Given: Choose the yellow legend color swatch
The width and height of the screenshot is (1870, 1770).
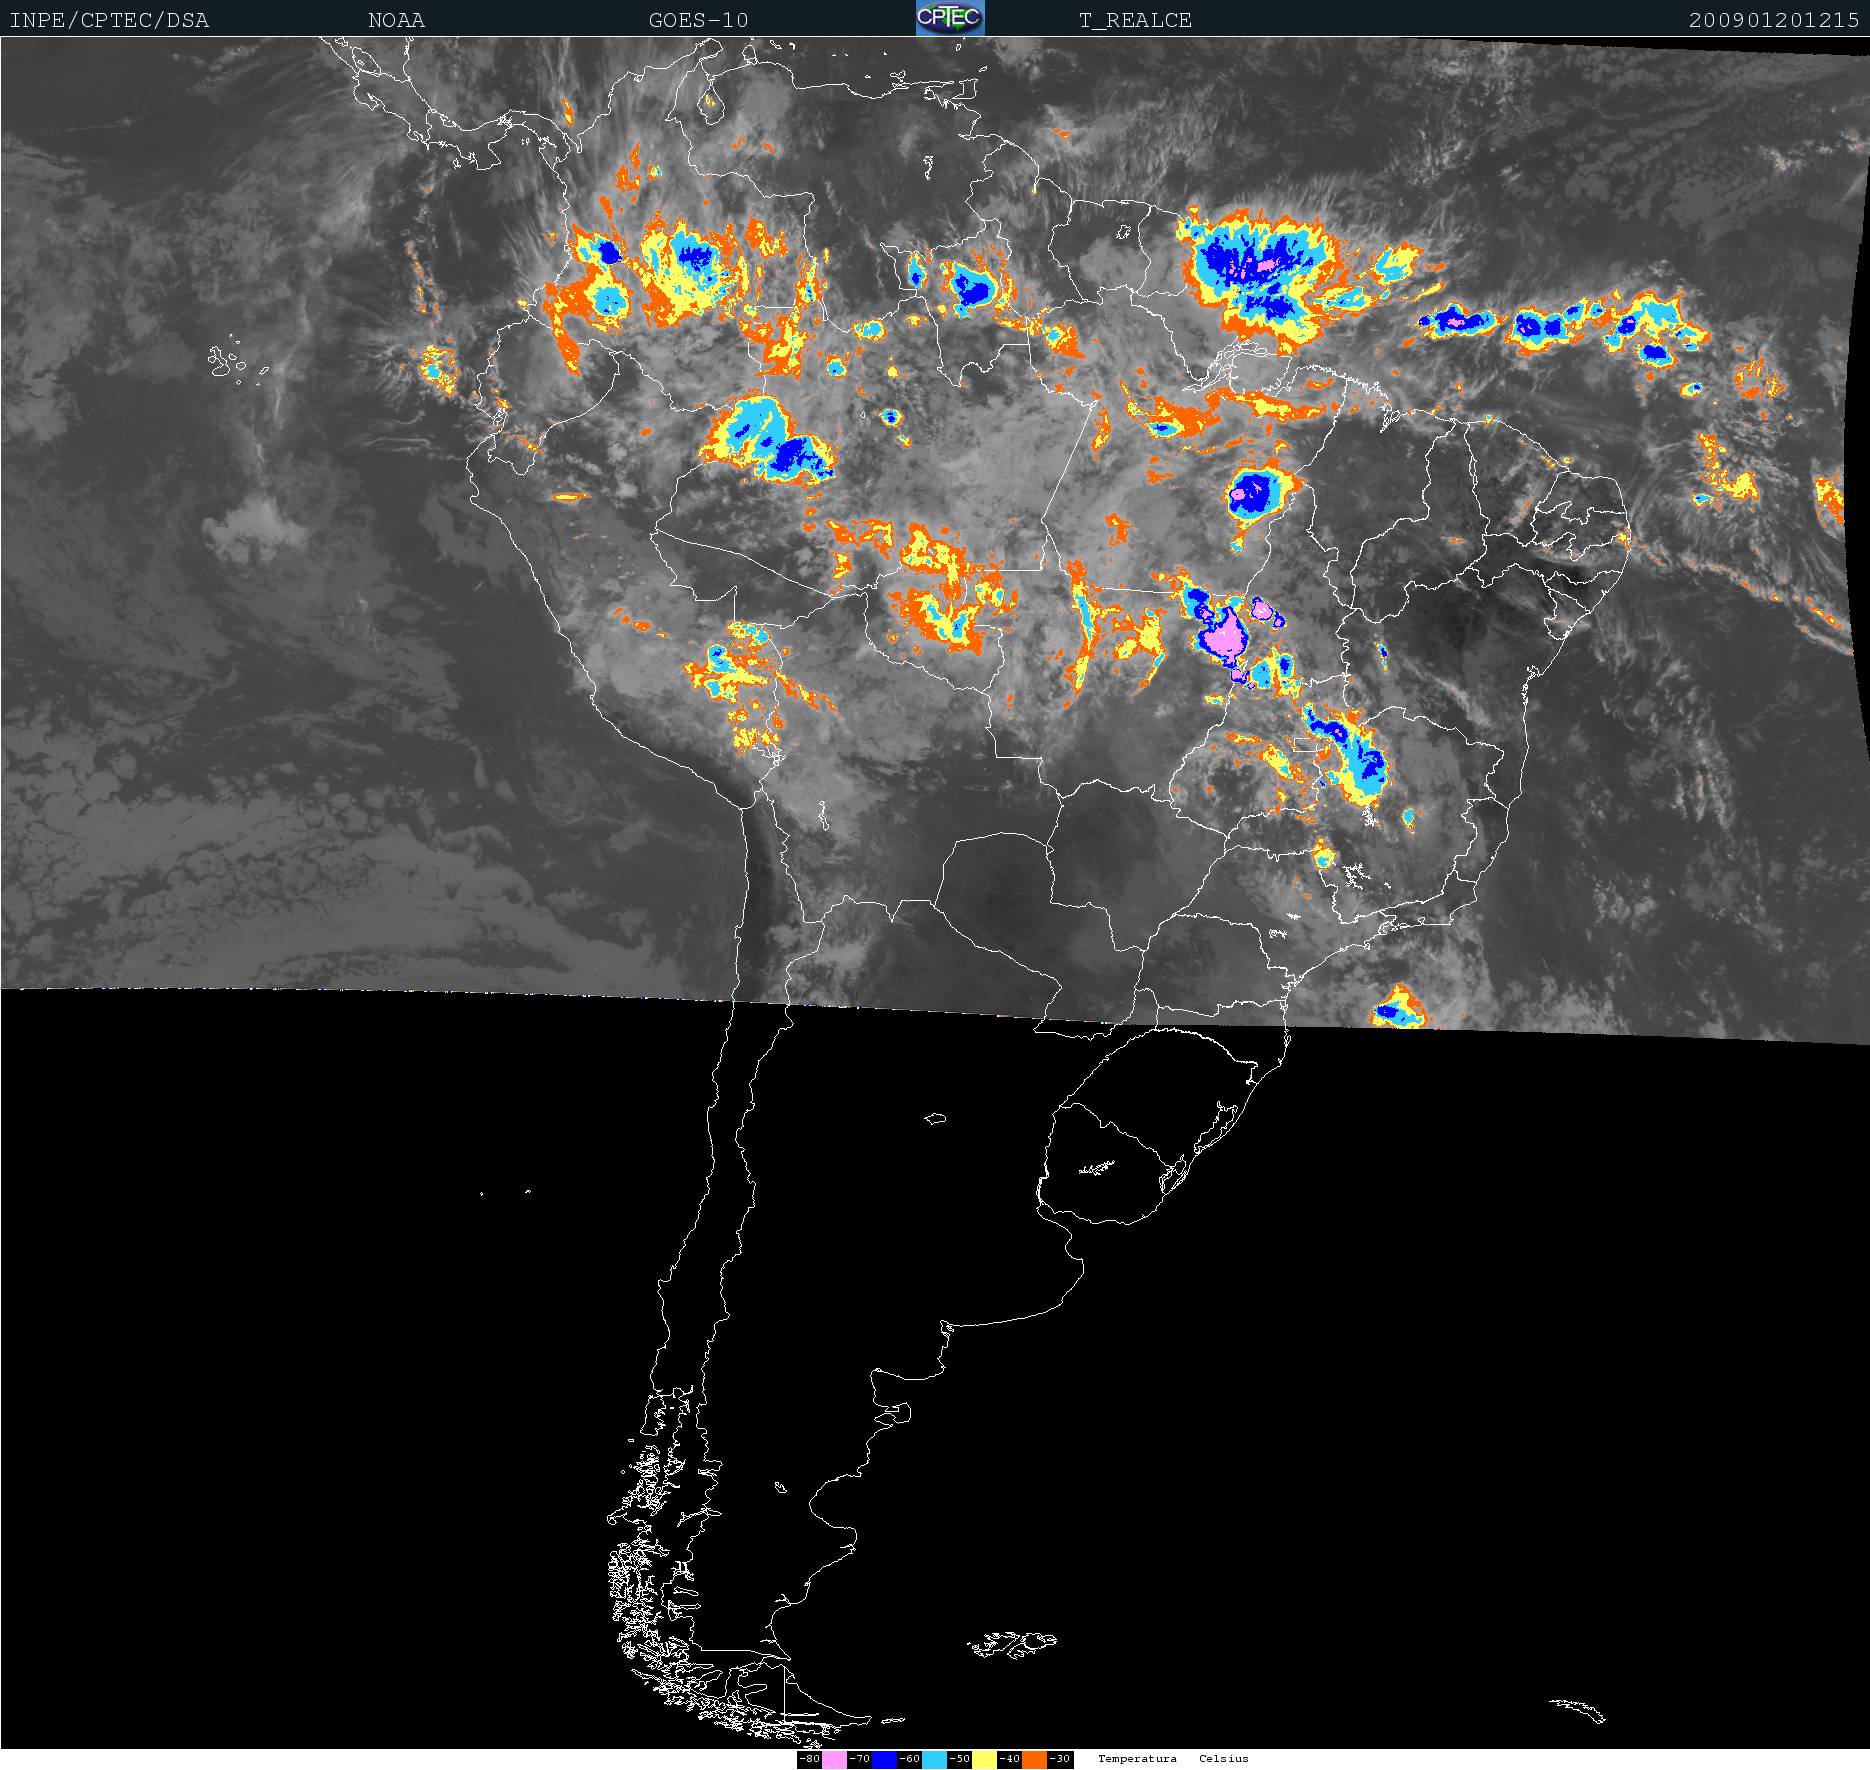Looking at the screenshot, I should (x=984, y=1759).
